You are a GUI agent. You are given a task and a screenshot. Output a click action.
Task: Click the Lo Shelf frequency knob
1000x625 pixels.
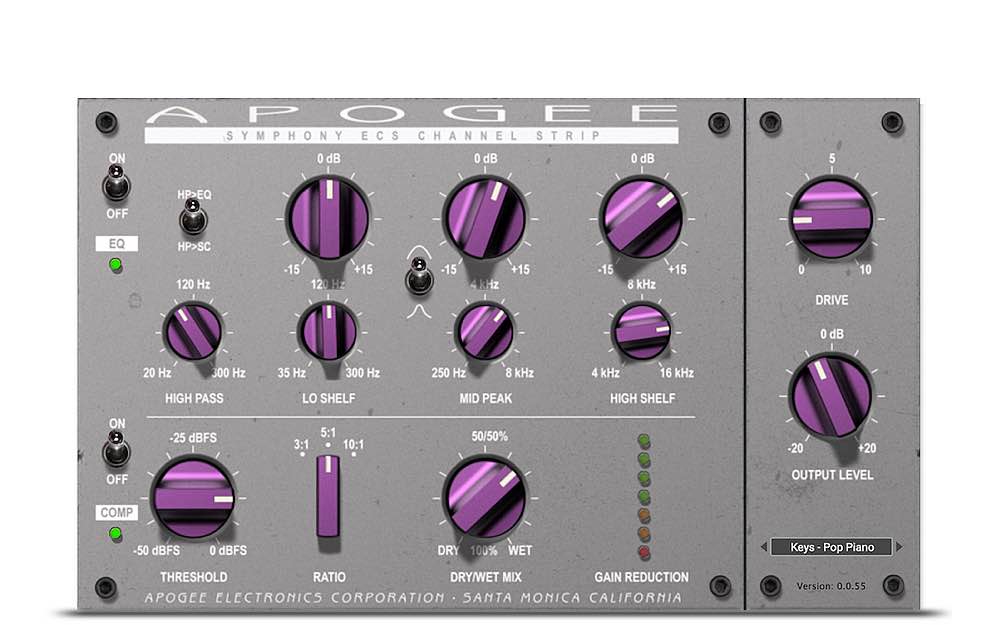(328, 331)
